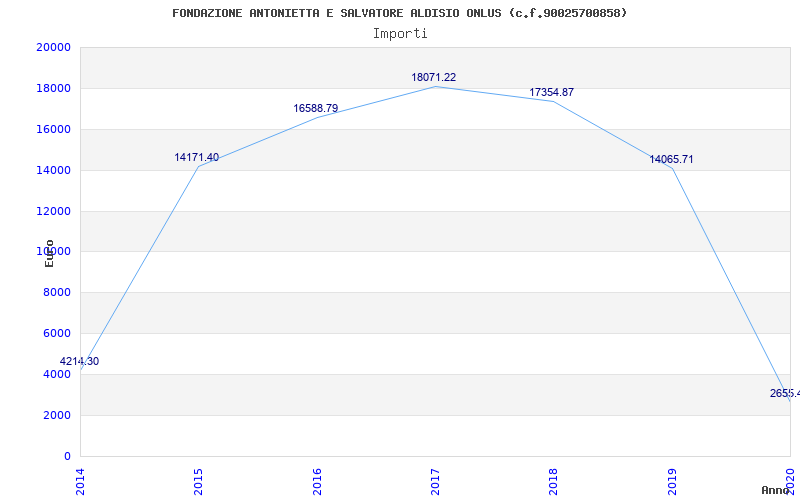The image size is (800, 500).
Task: Click the Euro axis title
Action: click(49, 253)
